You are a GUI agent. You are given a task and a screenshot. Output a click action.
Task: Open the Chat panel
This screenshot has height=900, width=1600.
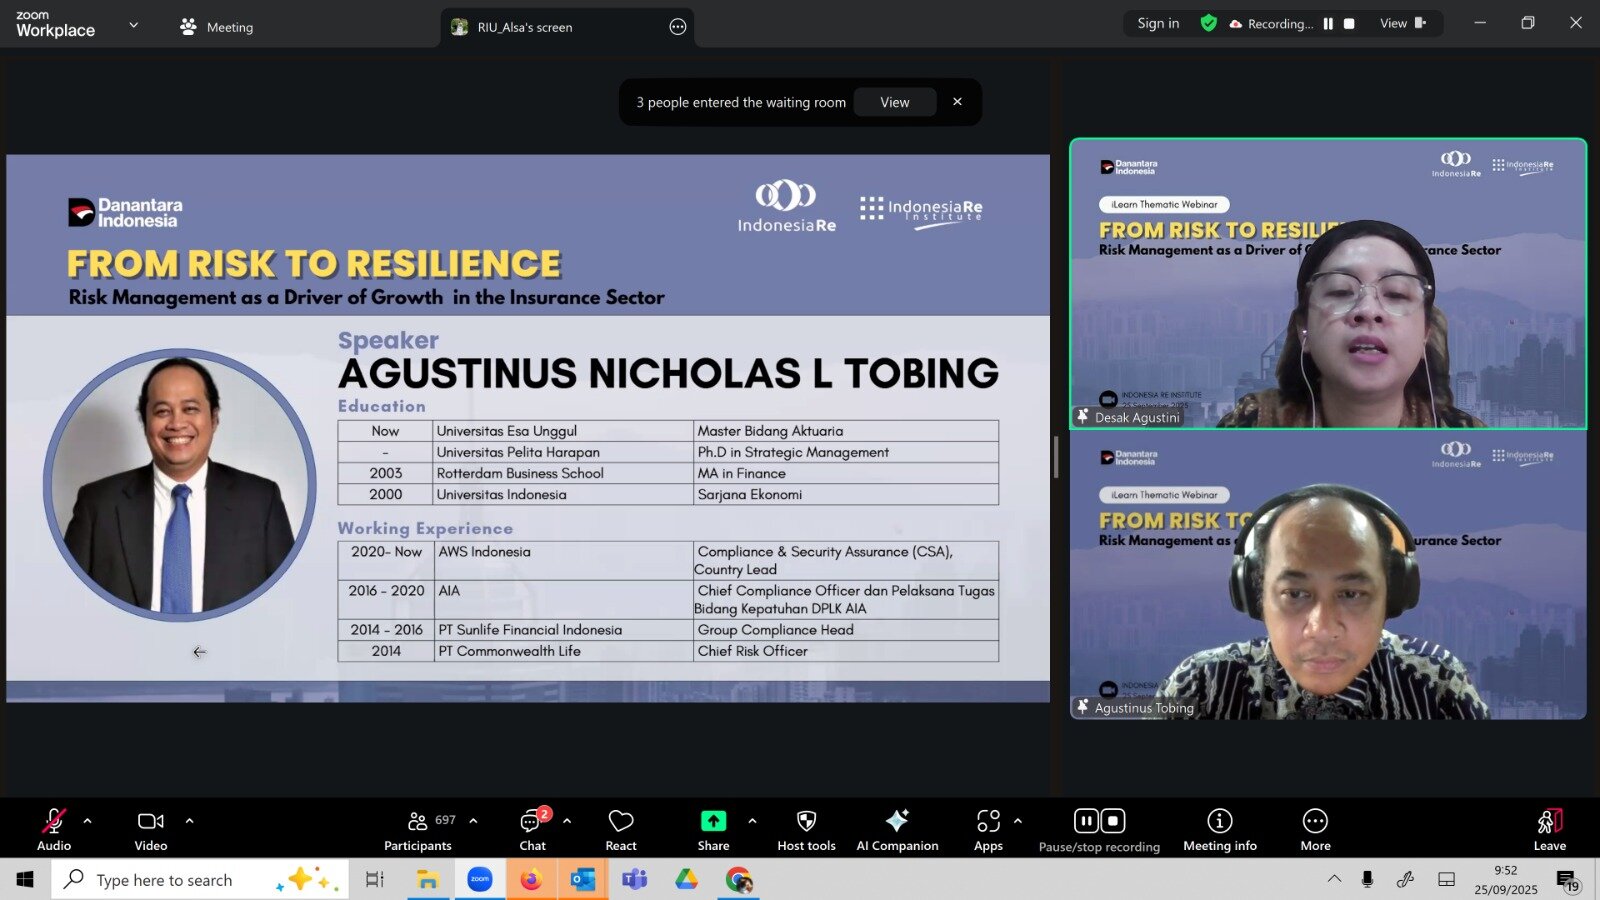[x=532, y=829]
